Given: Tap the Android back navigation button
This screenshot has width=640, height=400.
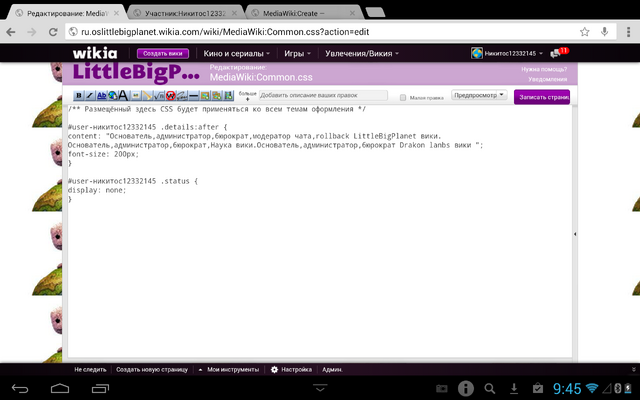Looking at the screenshot, I should (20, 388).
